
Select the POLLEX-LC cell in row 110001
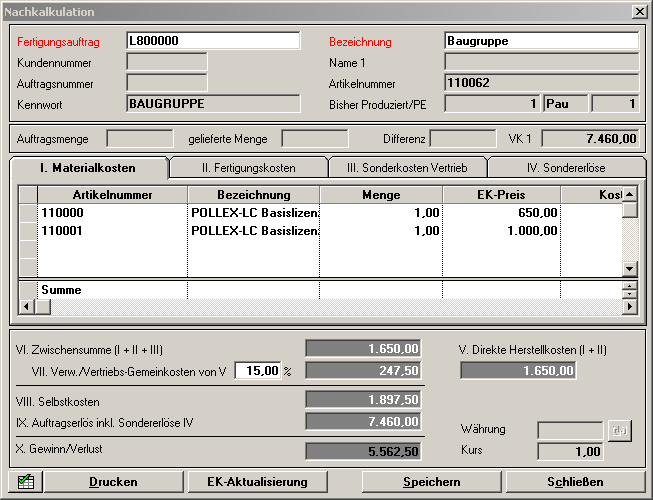point(253,230)
